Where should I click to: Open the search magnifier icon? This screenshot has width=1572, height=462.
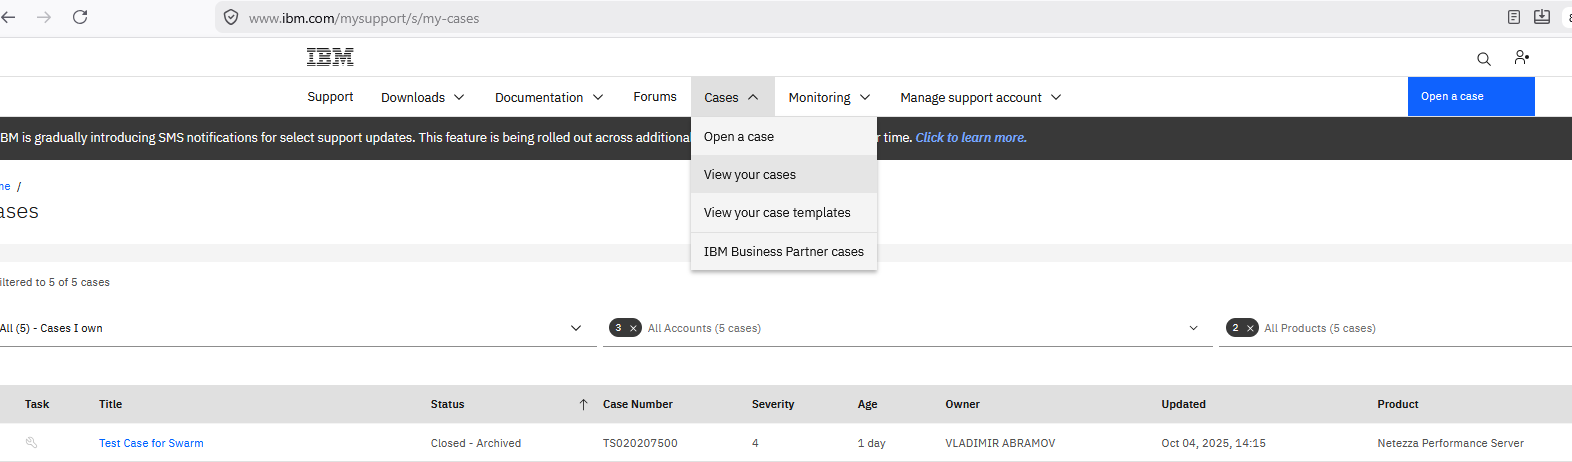pyautogui.click(x=1484, y=59)
